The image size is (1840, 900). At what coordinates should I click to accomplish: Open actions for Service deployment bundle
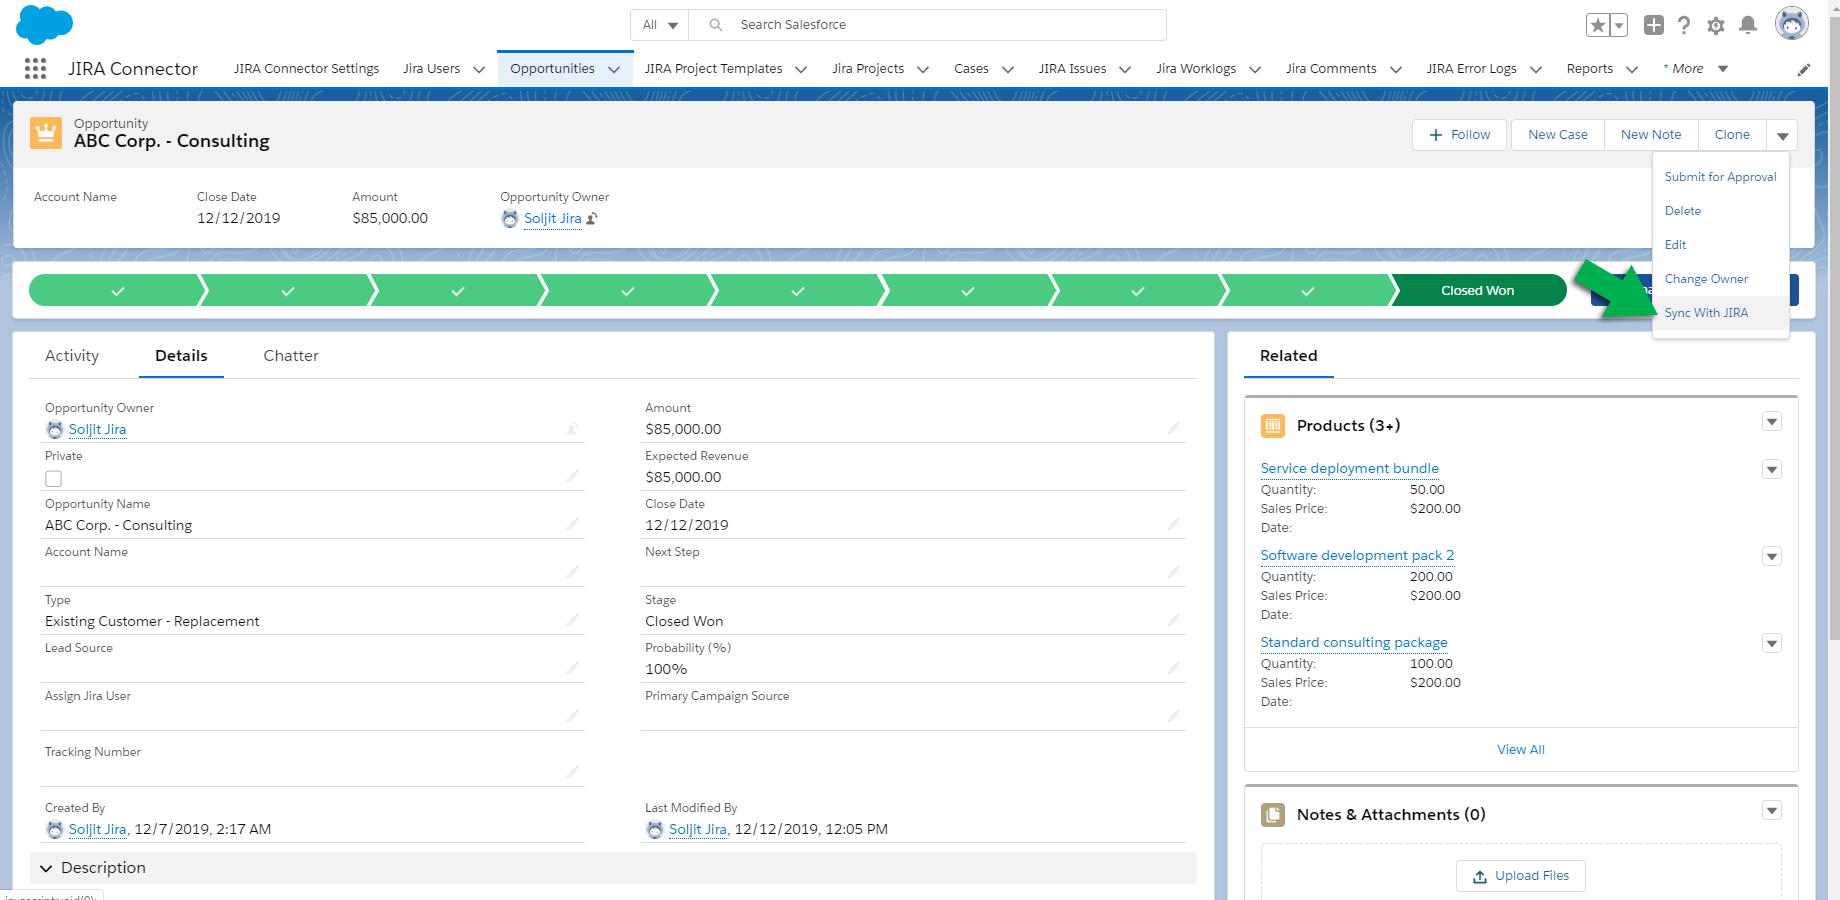1772,469
